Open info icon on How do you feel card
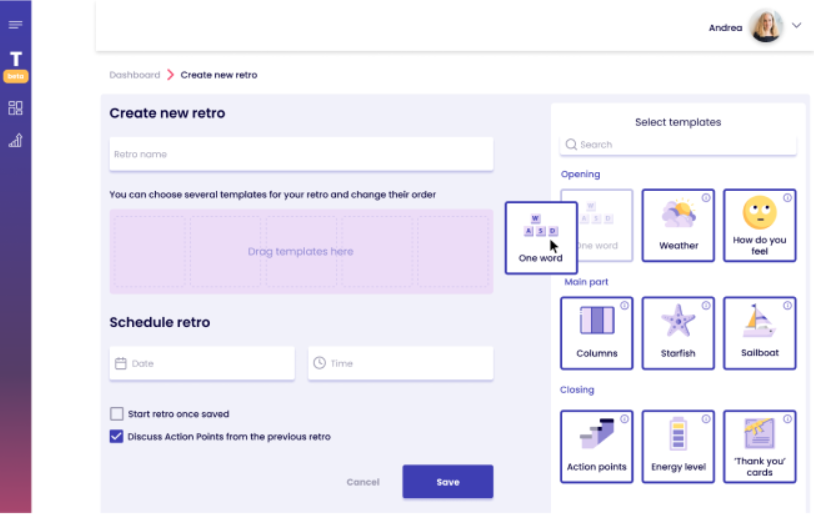Viewport: 814px width, 514px height. pyautogui.click(x=787, y=198)
